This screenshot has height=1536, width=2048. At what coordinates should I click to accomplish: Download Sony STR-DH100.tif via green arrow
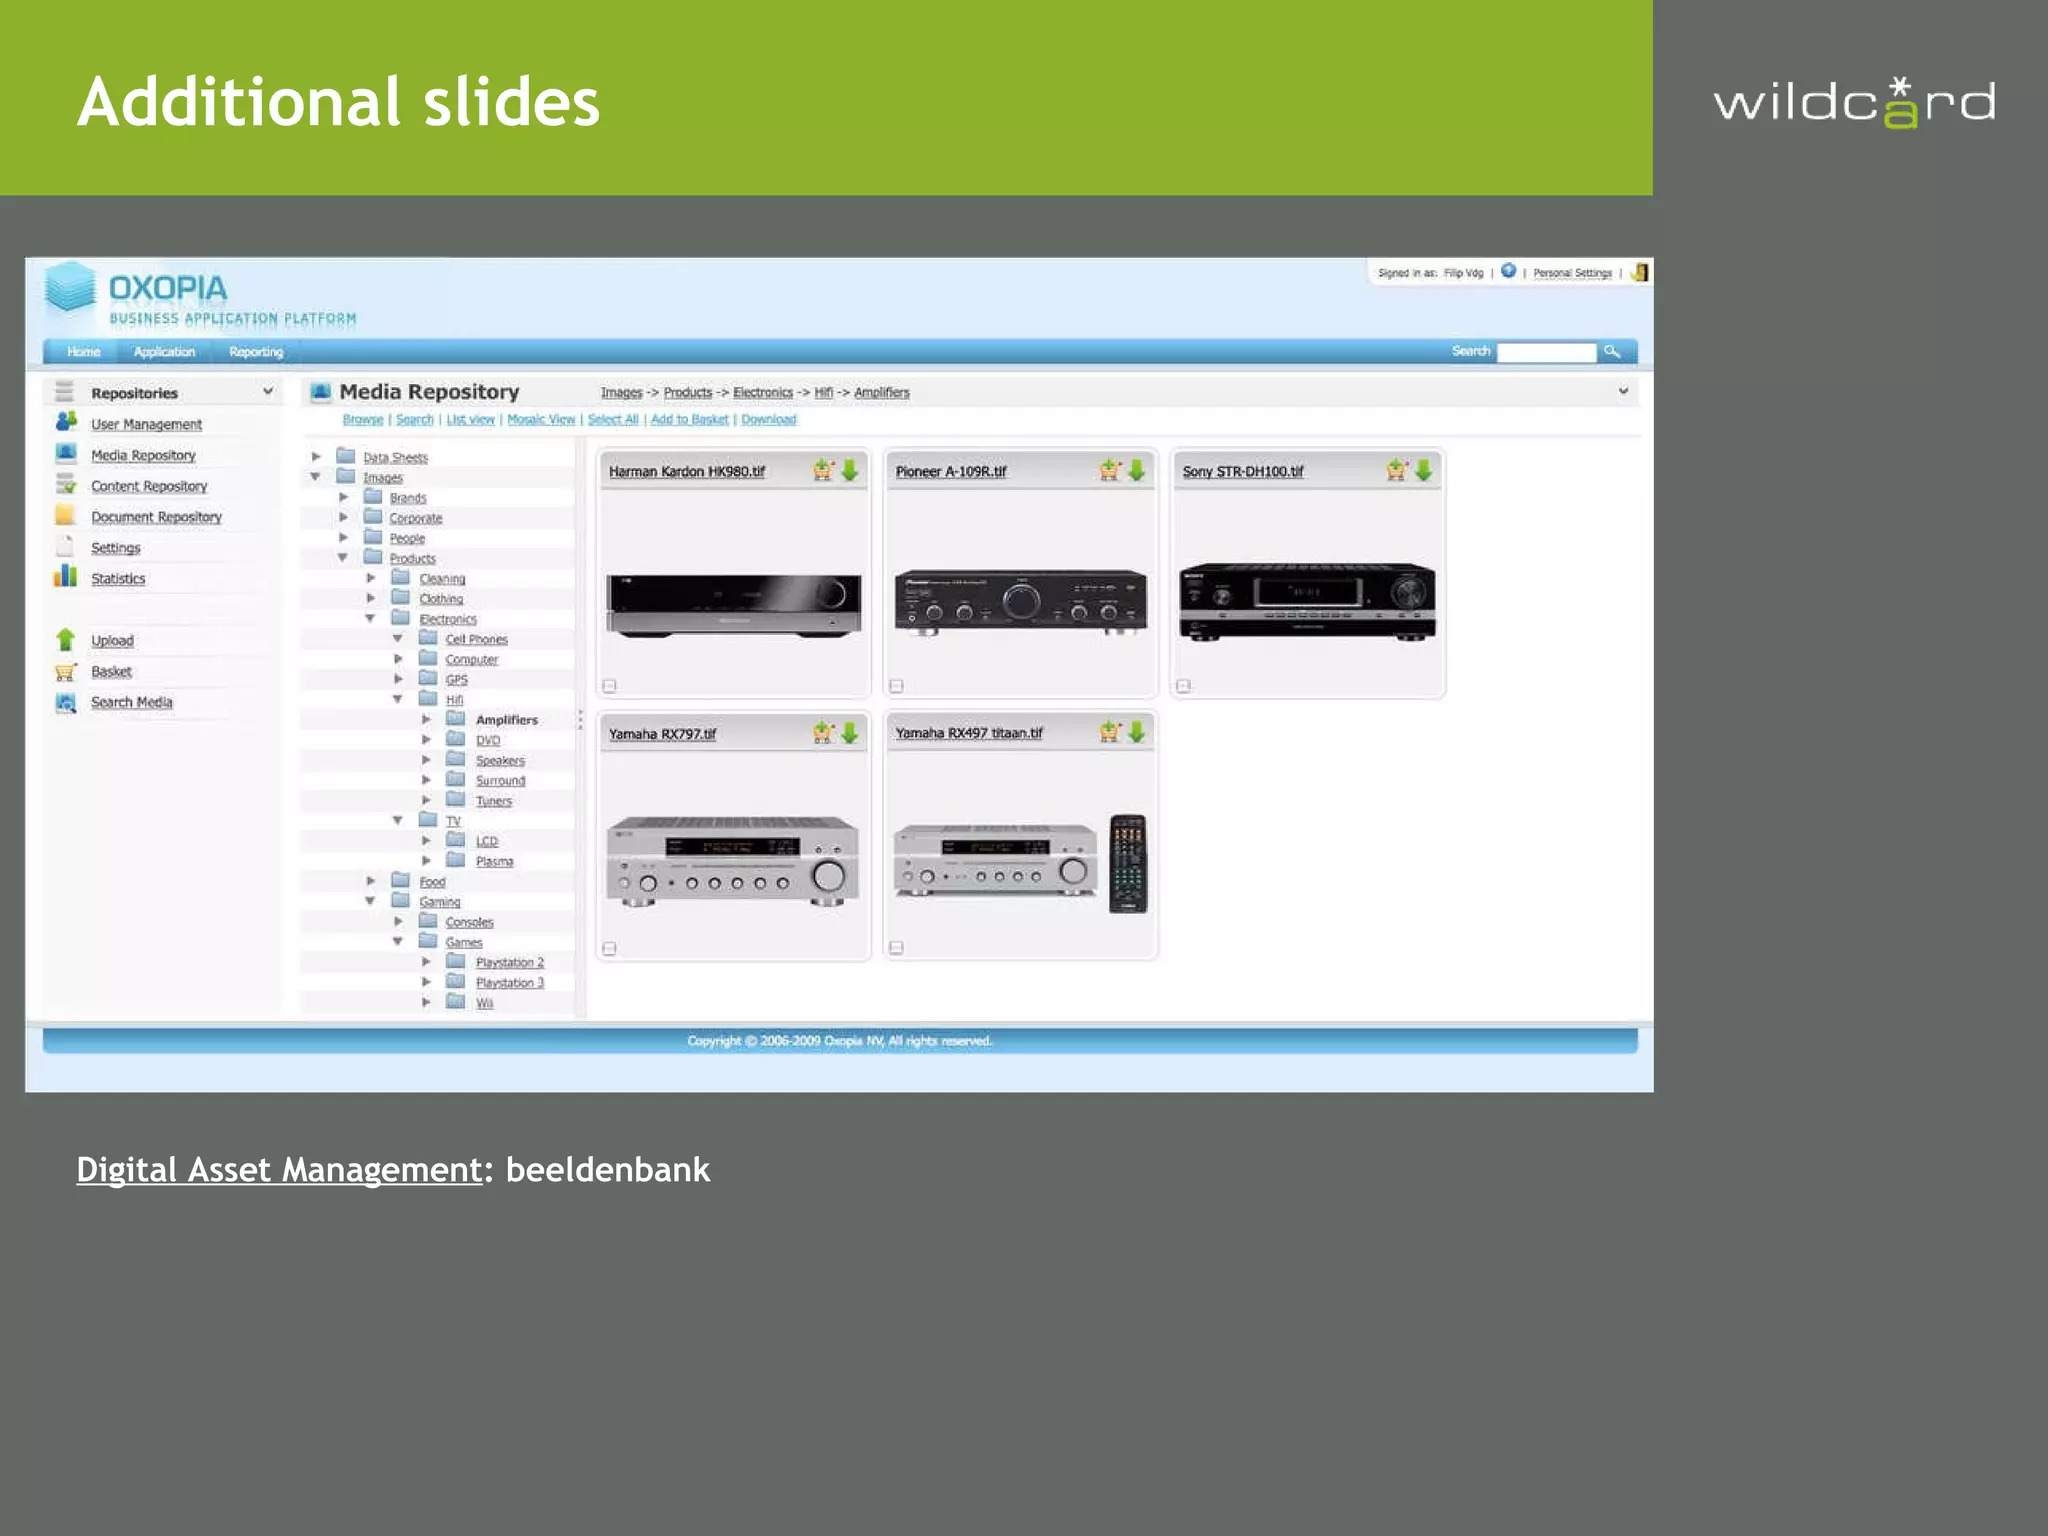coord(1424,470)
